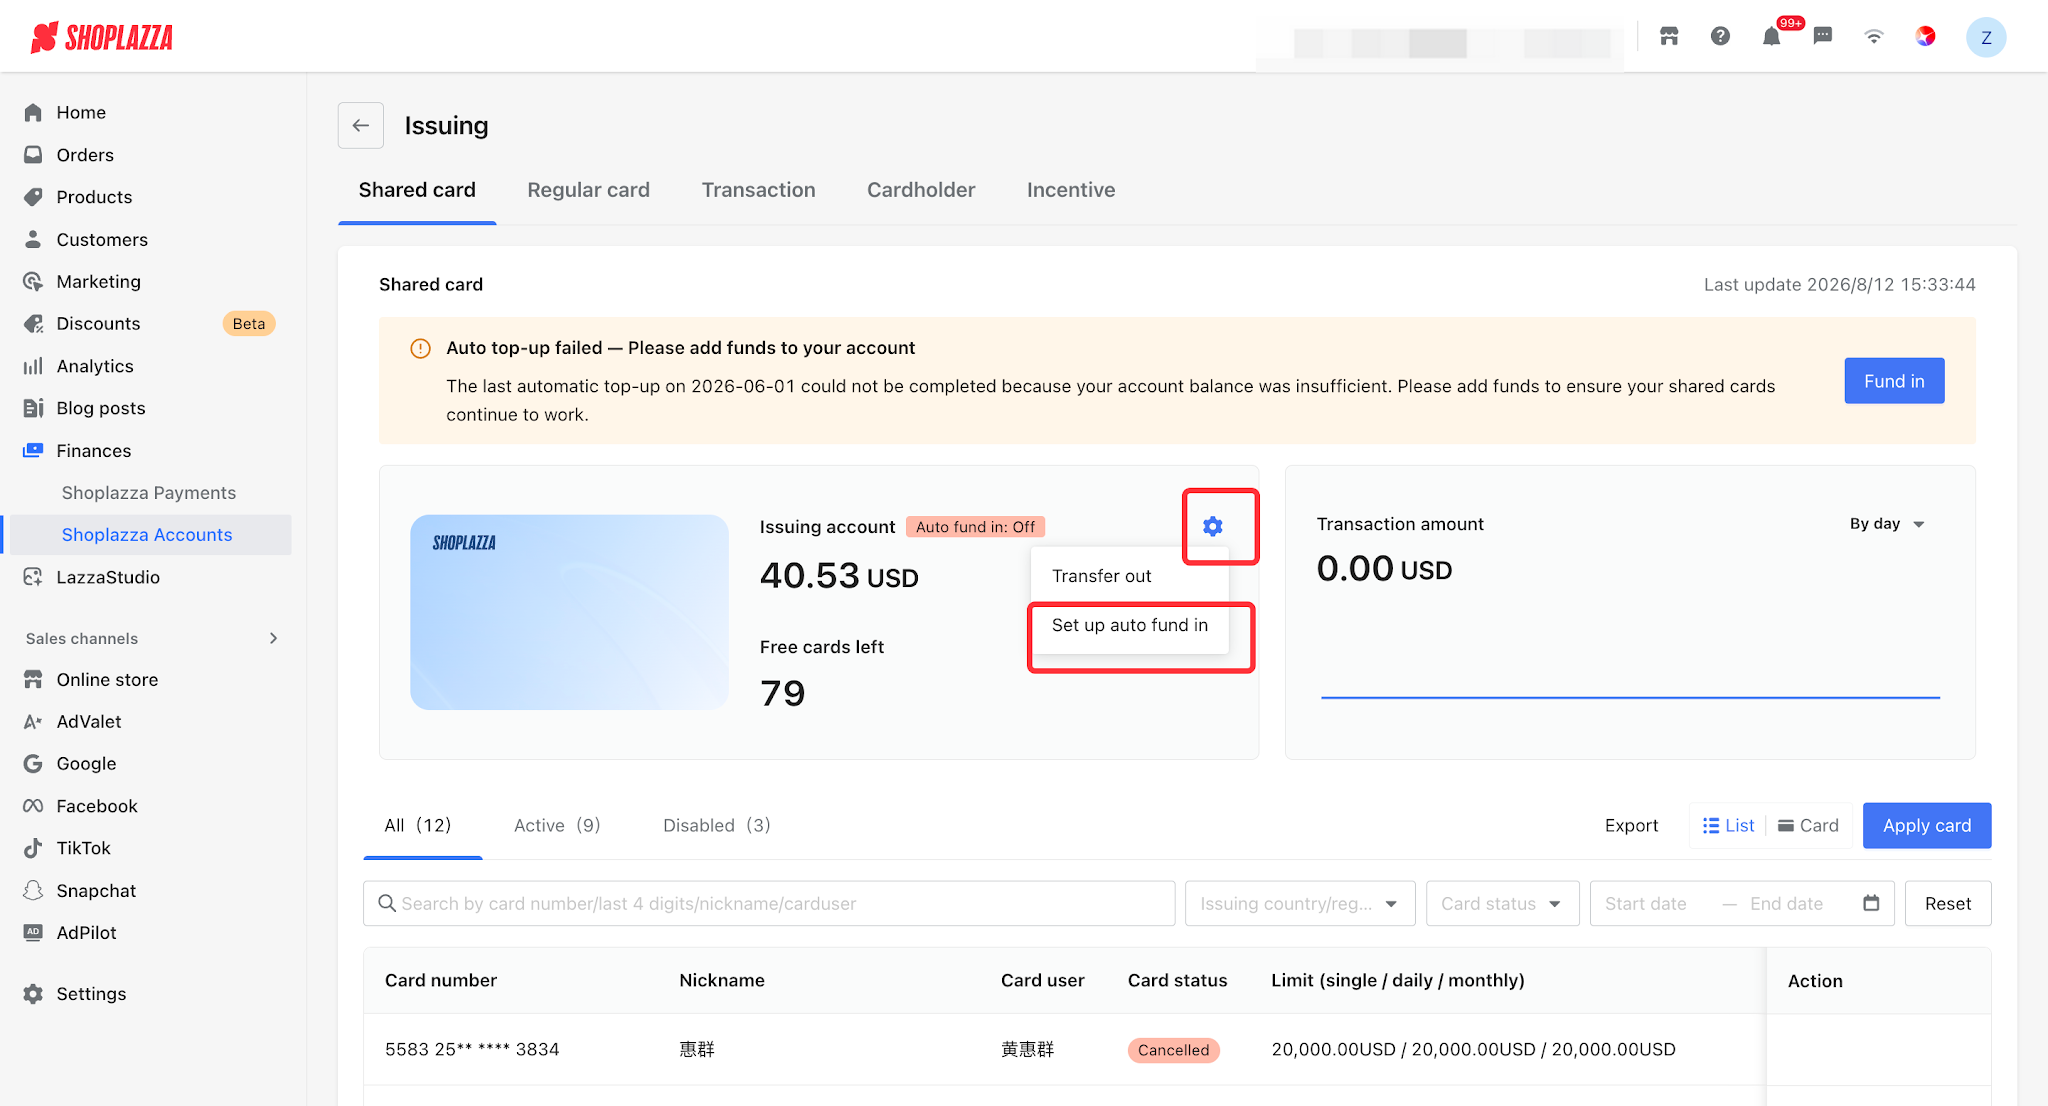Click the Marketing icon in the sidebar
The height and width of the screenshot is (1106, 2048).
point(33,282)
